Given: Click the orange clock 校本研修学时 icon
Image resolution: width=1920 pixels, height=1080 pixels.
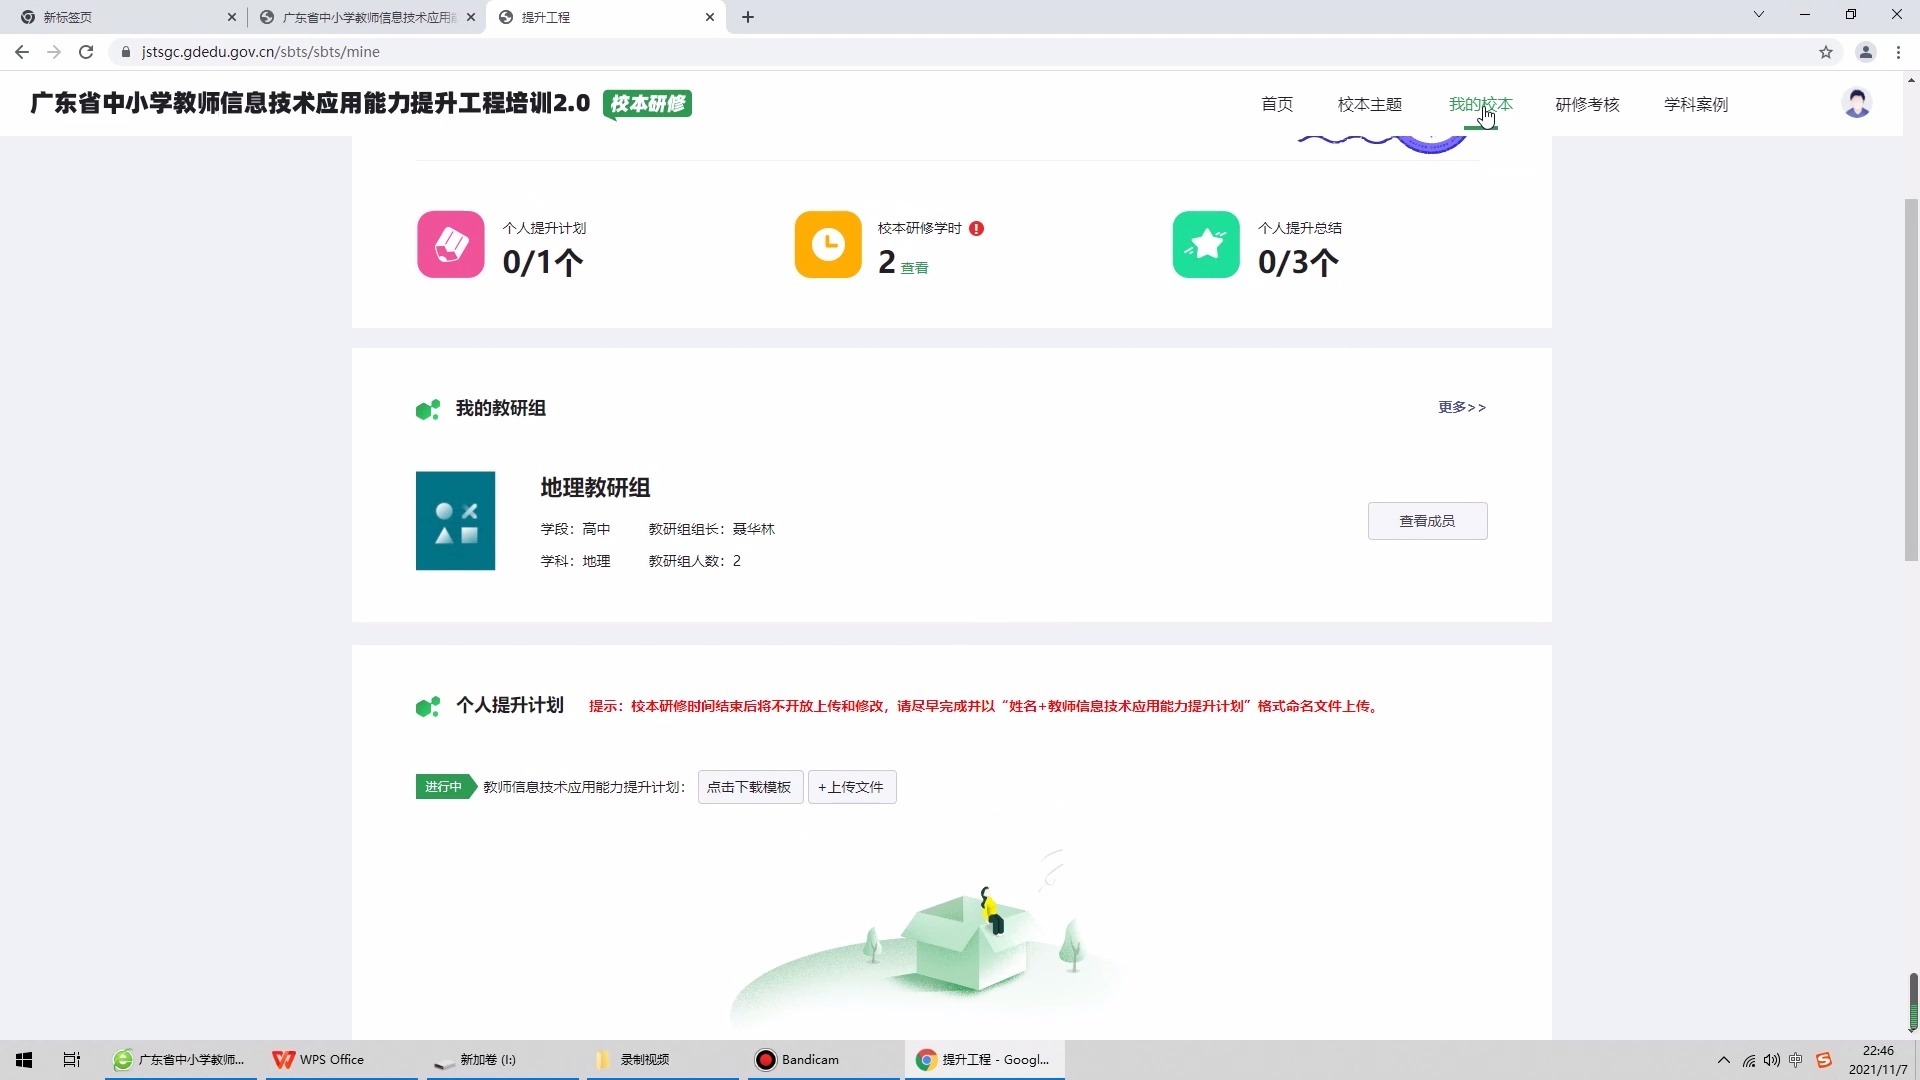Looking at the screenshot, I should tap(827, 244).
